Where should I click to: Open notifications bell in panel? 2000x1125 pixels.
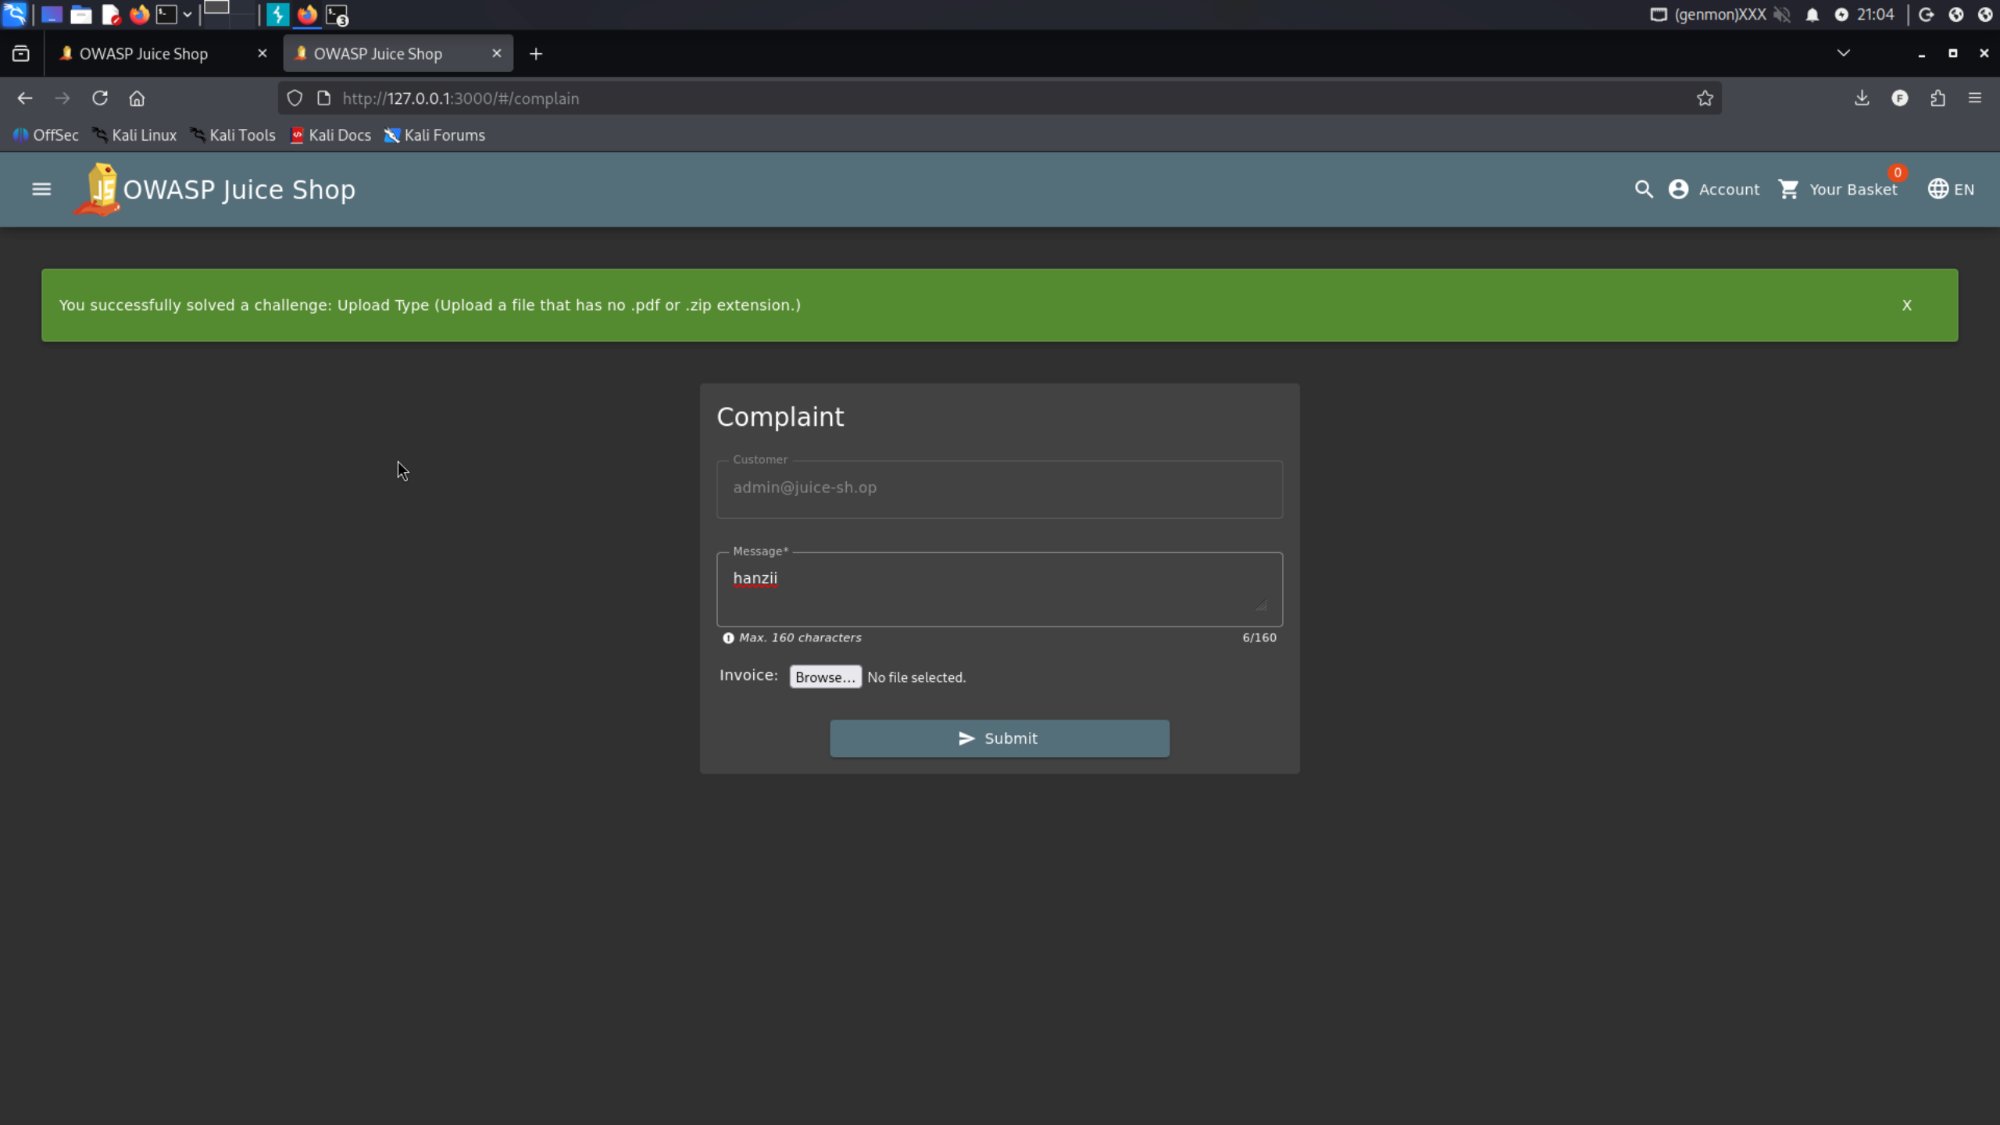click(1812, 14)
